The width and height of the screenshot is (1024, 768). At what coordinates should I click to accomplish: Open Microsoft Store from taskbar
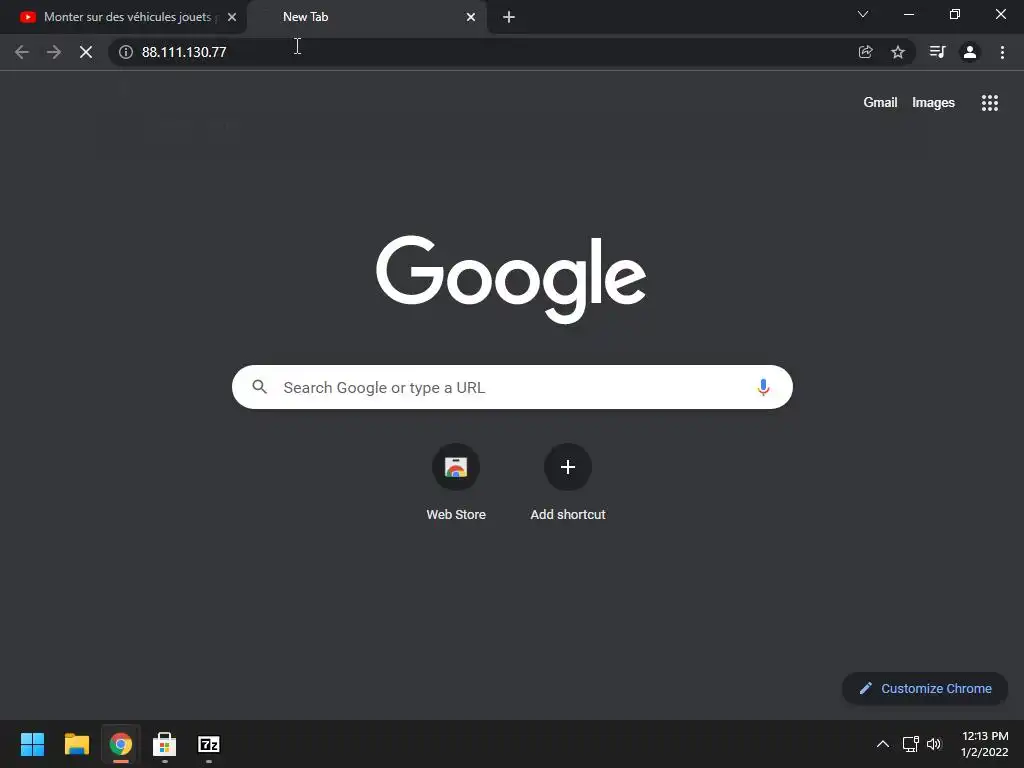165,744
